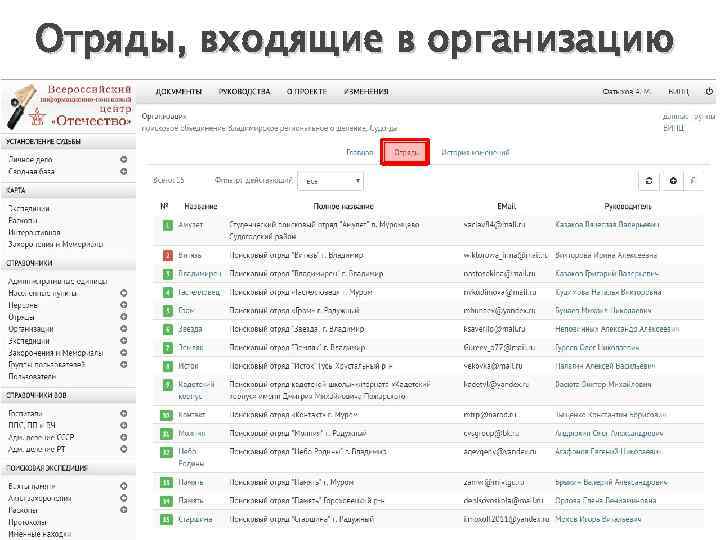This screenshot has width=720, height=540.
Task: Click the plus icon beside Госпитали
Action: pos(124,413)
